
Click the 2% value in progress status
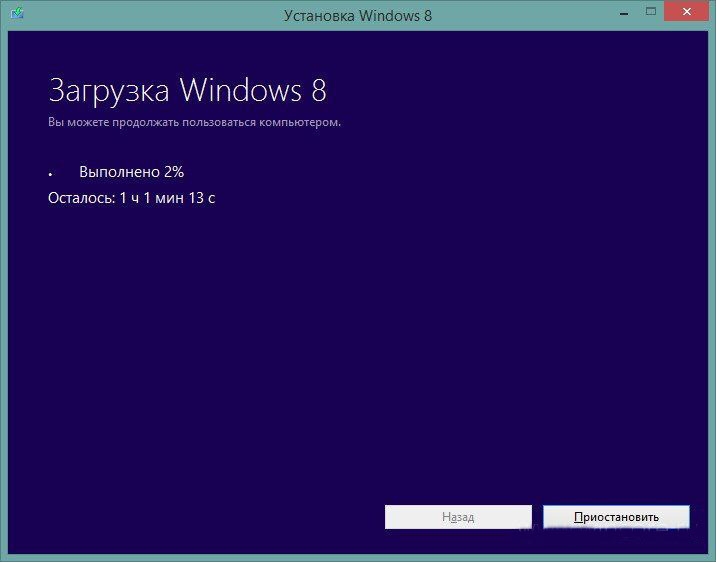coord(174,172)
